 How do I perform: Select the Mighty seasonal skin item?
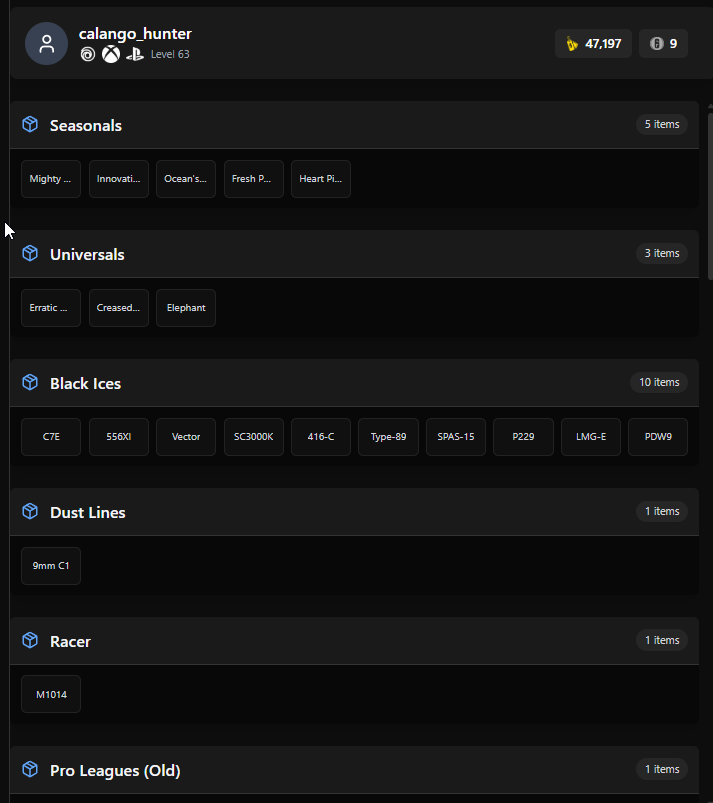click(x=51, y=179)
